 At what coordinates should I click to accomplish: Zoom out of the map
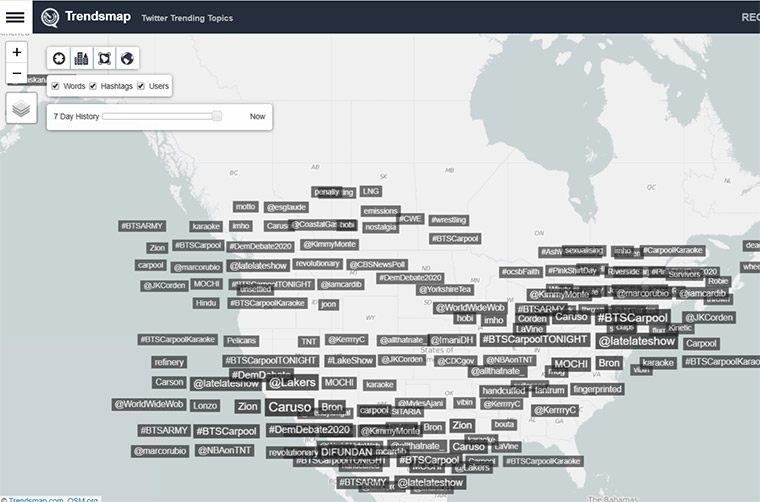16,74
